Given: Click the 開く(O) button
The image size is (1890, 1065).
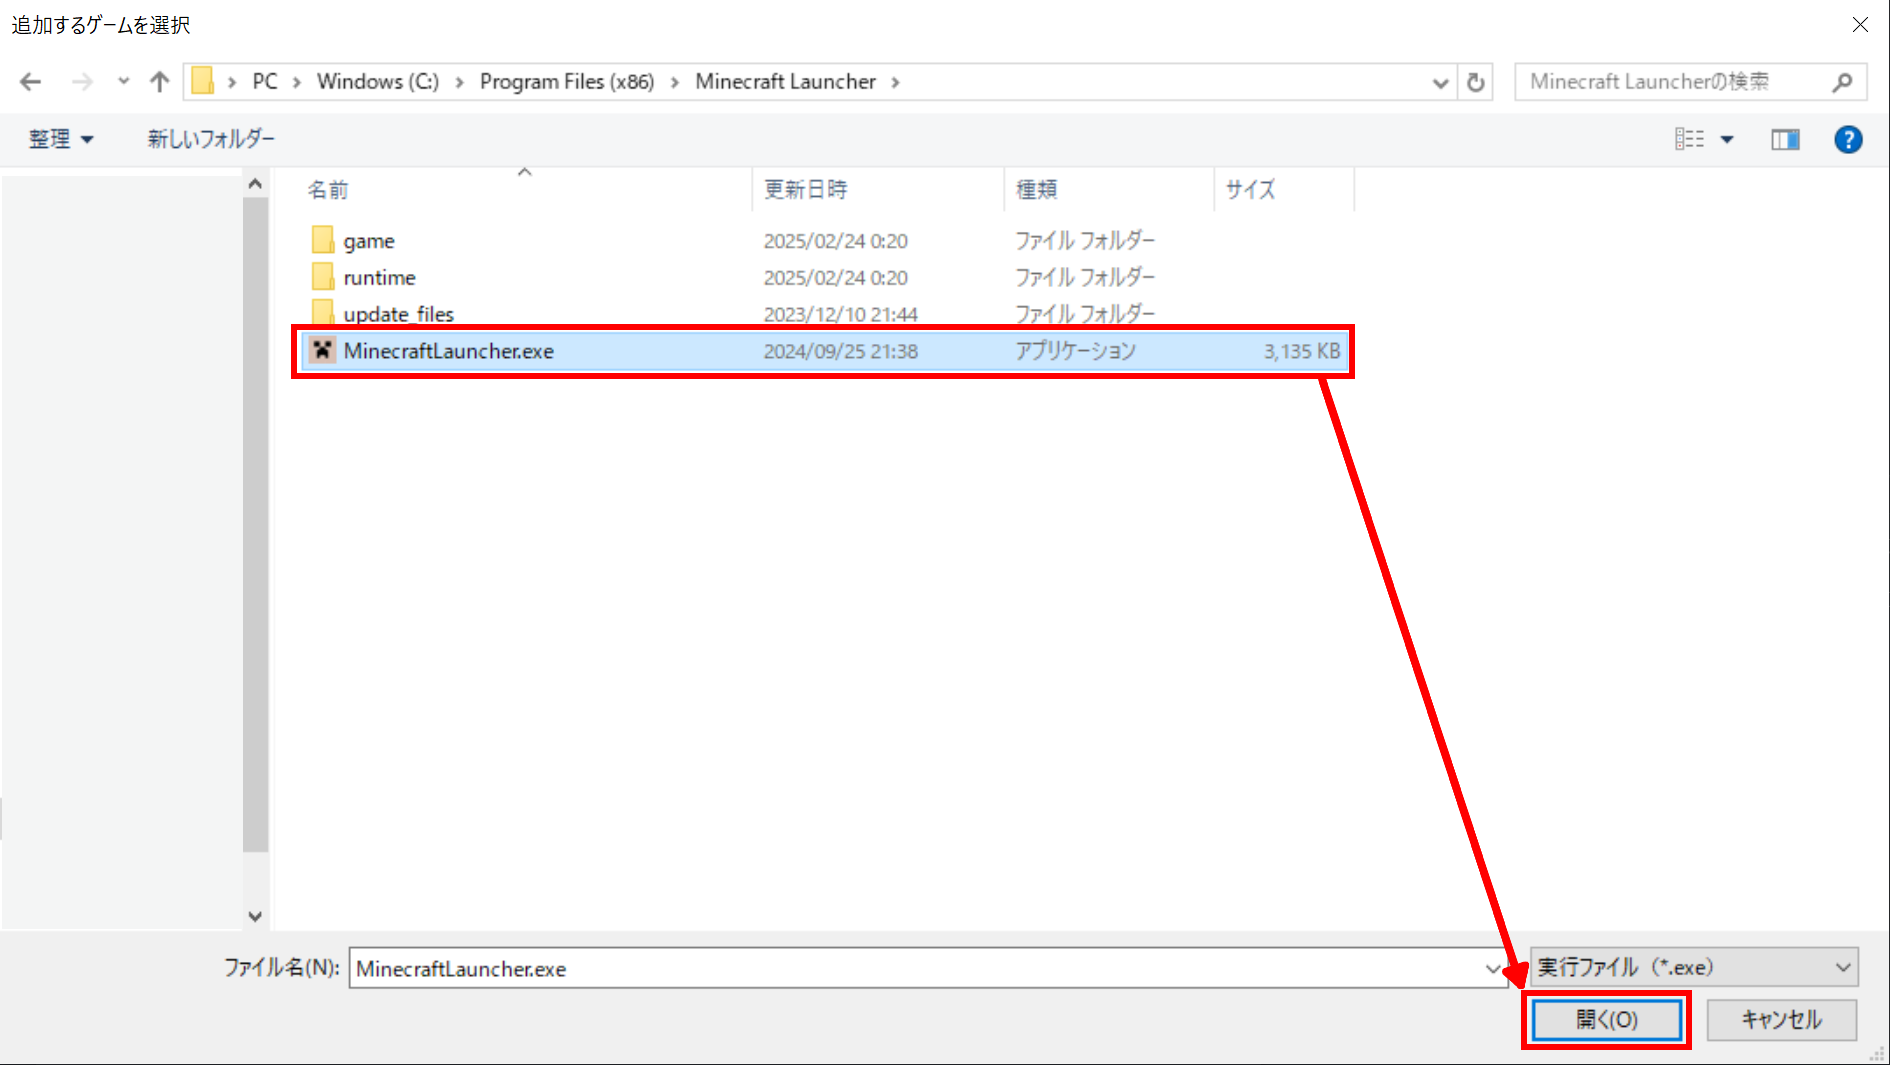Looking at the screenshot, I should [x=1607, y=1020].
